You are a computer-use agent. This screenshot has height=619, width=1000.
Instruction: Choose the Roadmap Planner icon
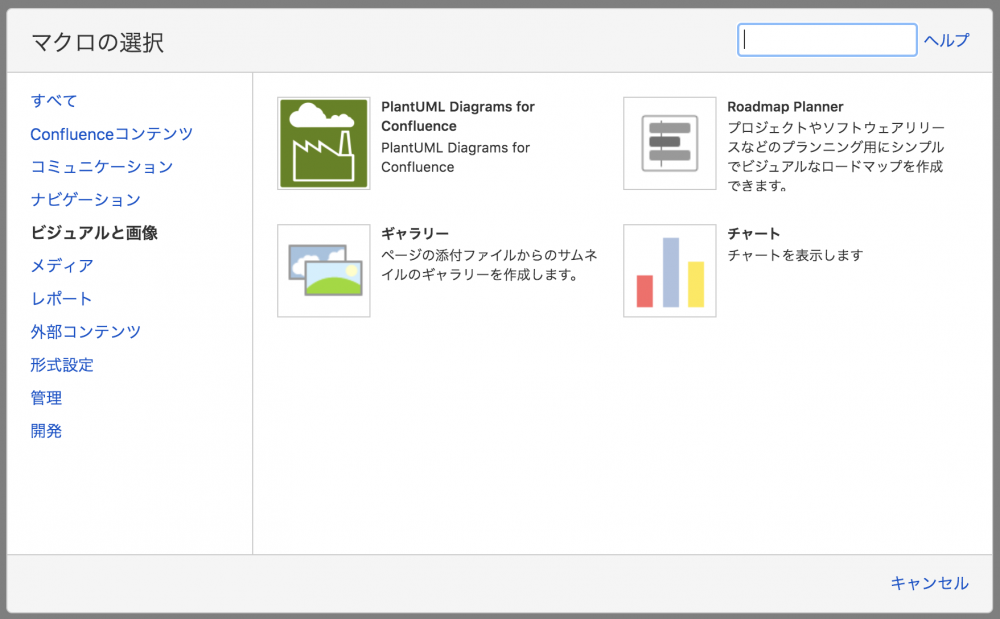tap(670, 143)
